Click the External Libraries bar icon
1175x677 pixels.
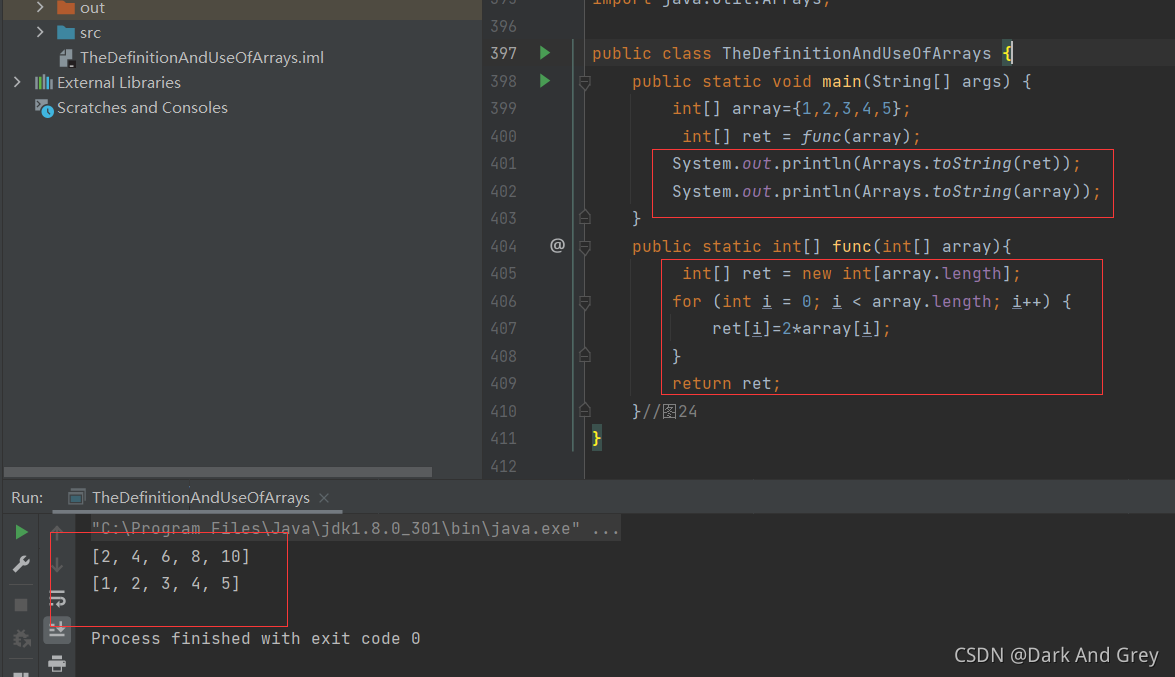click(43, 82)
